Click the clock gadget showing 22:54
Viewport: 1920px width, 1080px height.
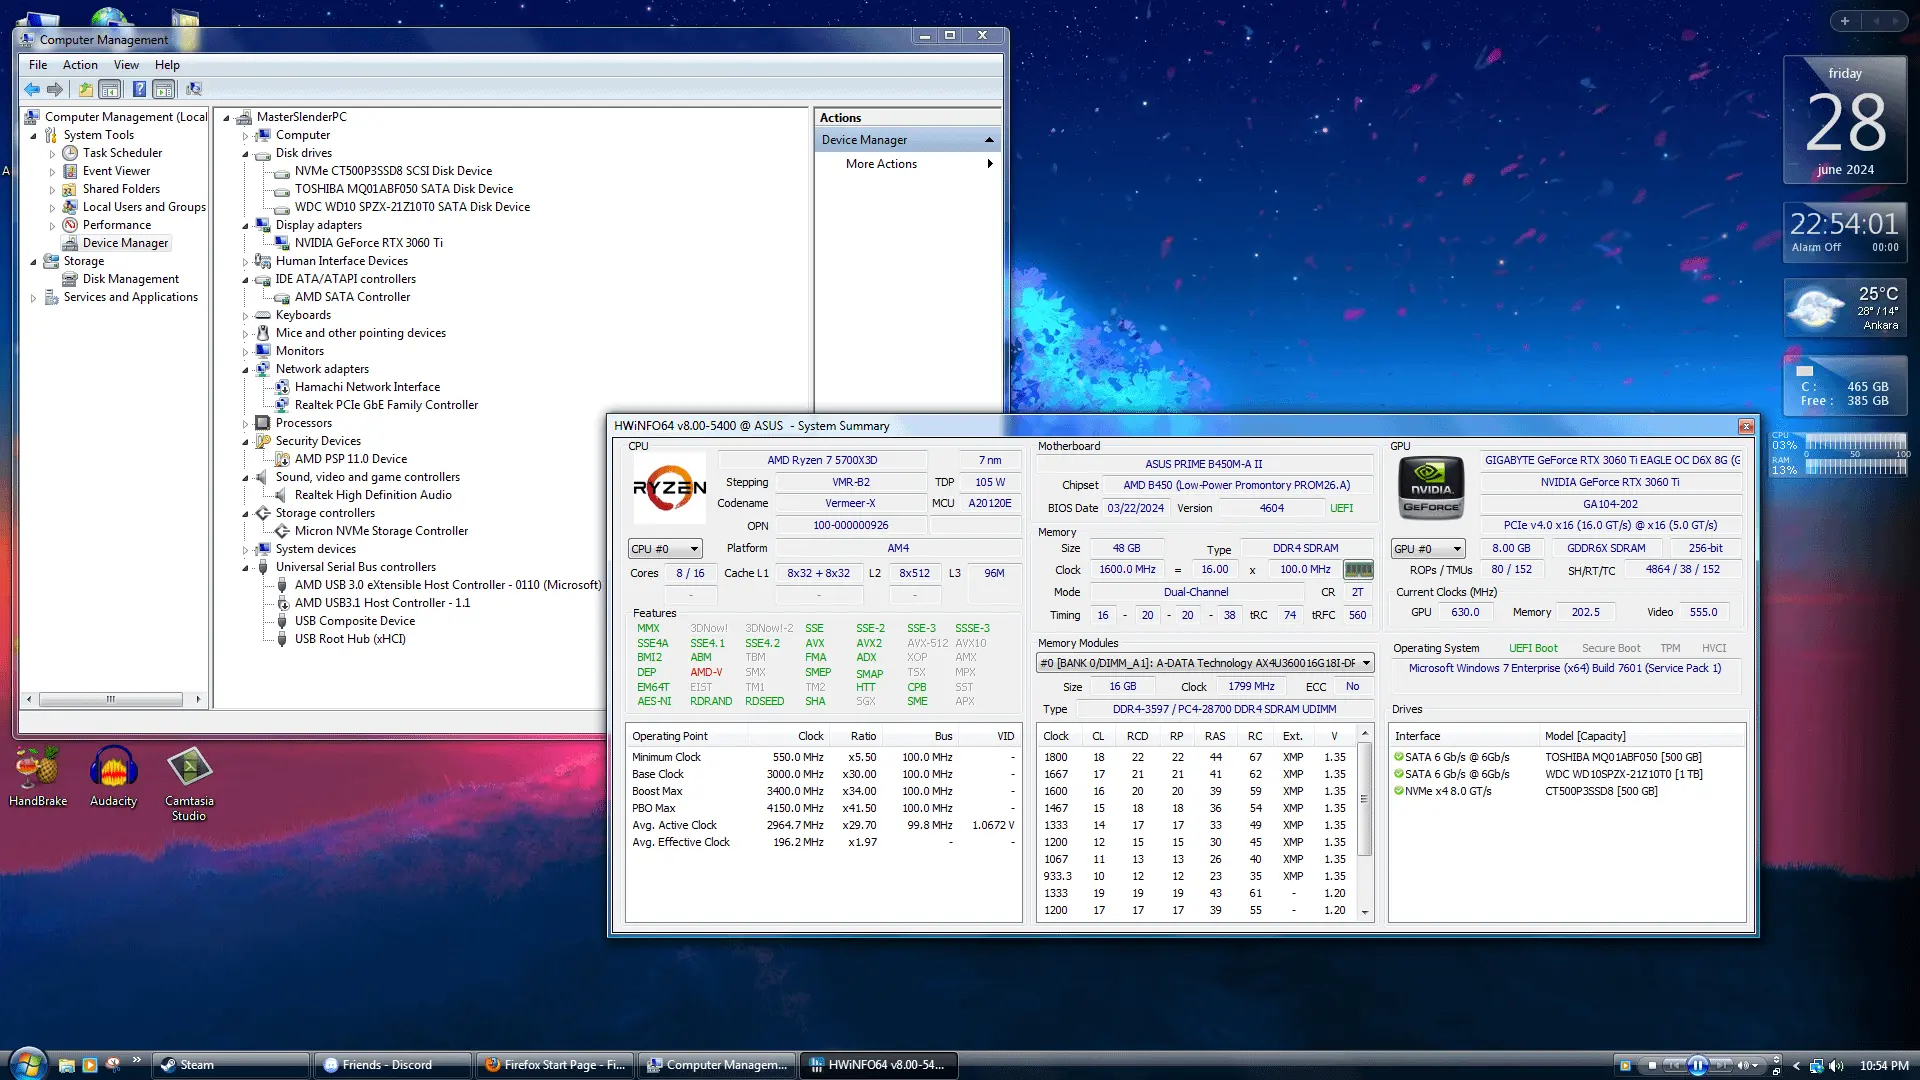pos(1844,232)
